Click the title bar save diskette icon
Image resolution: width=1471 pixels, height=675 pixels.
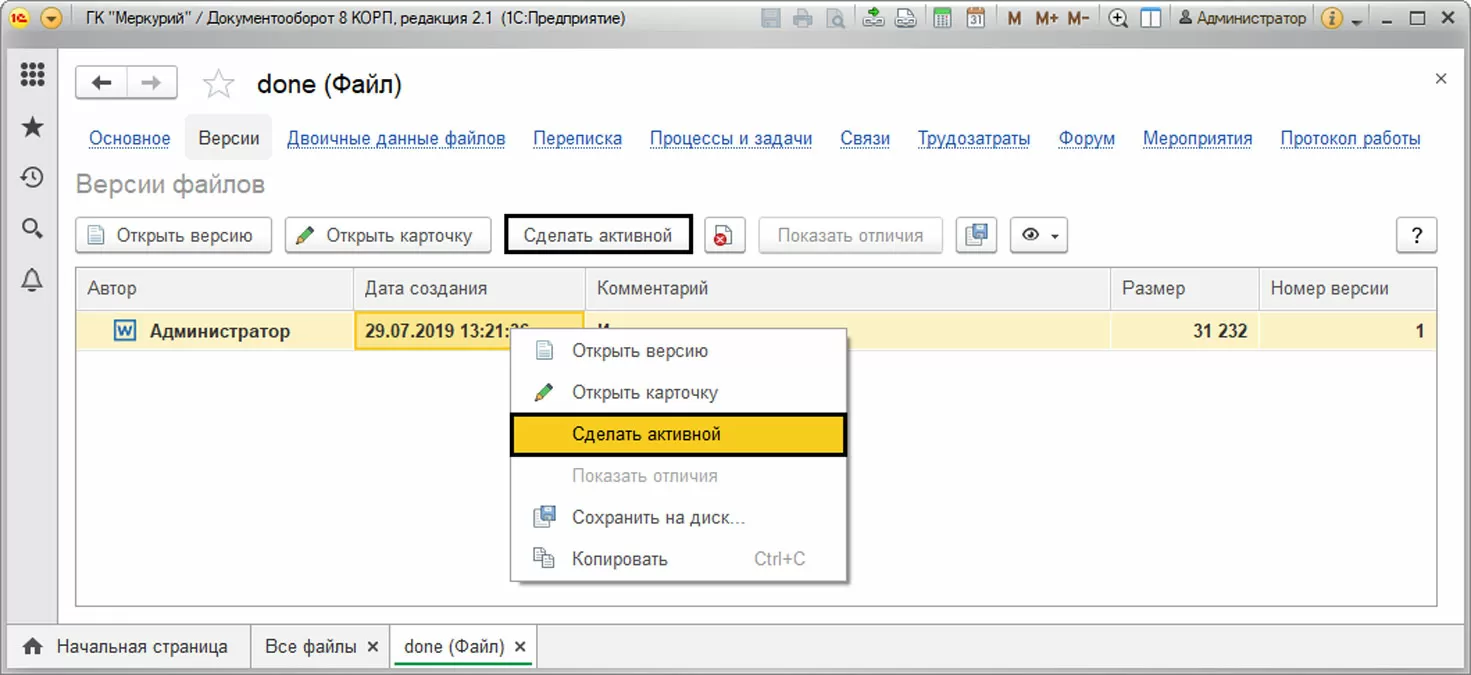coord(771,18)
